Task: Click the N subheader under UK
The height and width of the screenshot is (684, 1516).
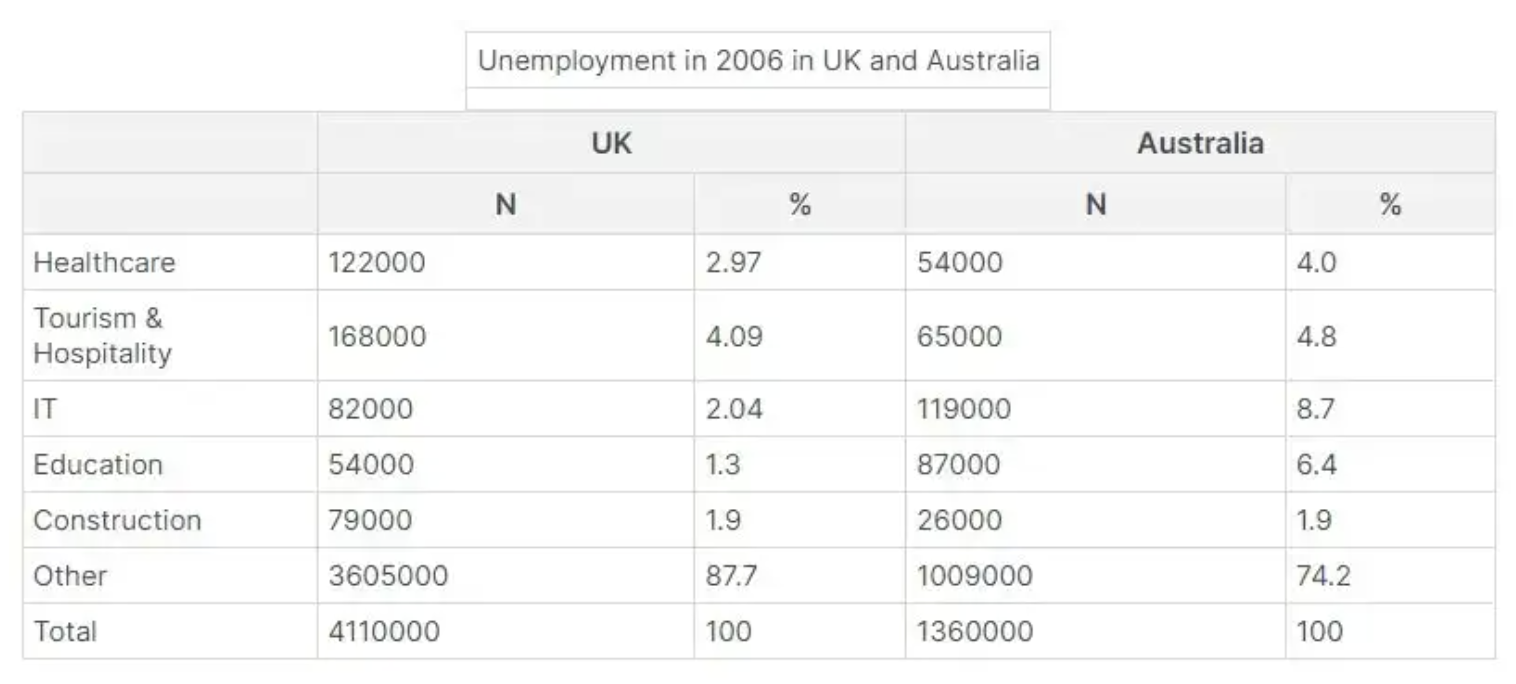Action: coord(505,205)
